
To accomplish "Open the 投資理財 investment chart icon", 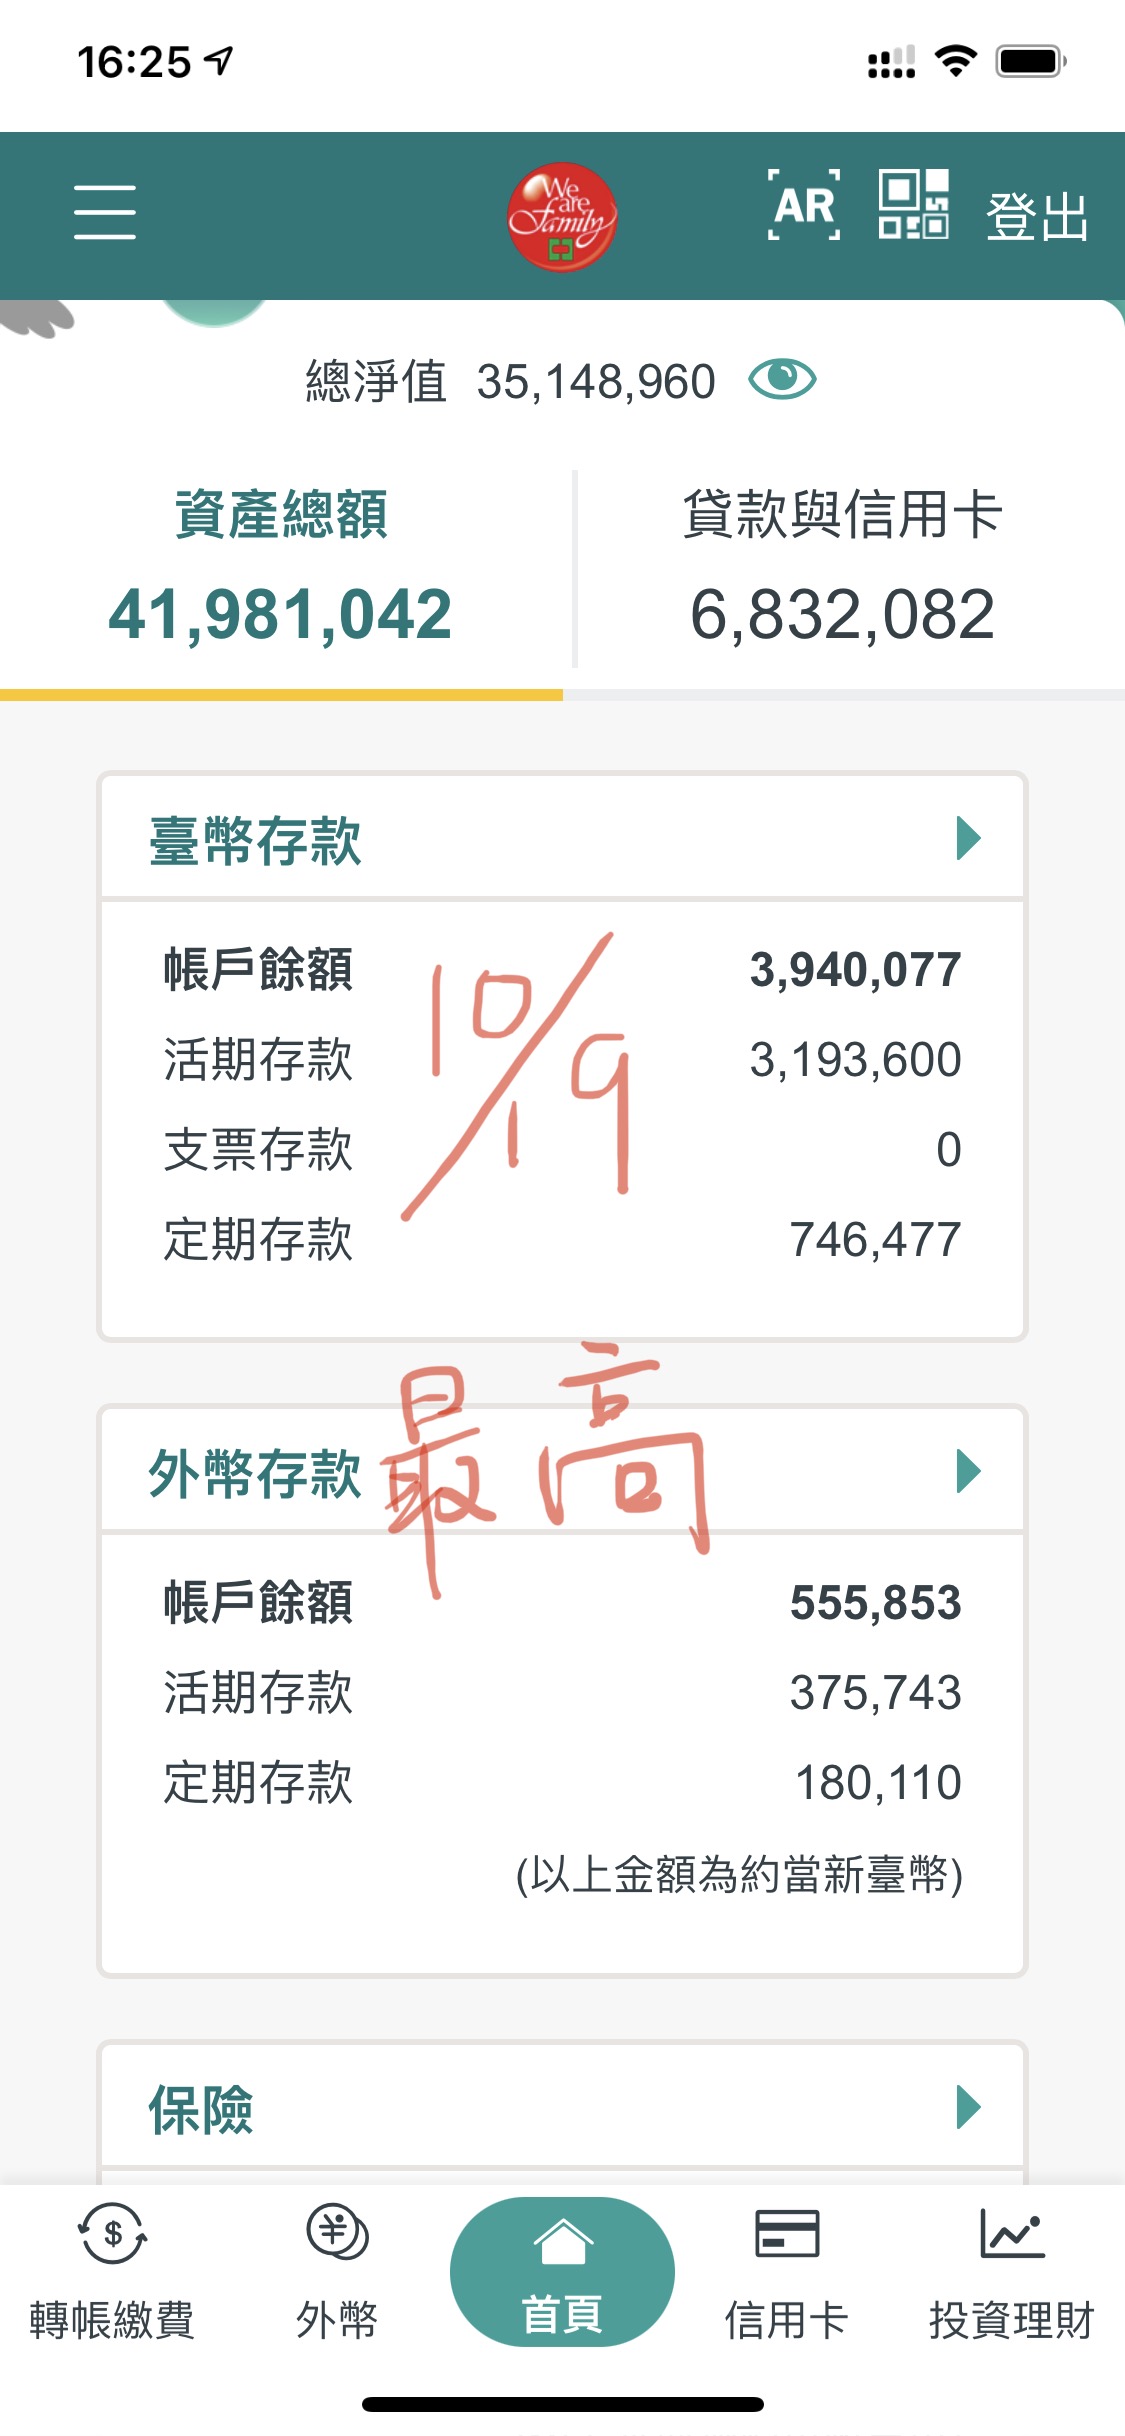I will [1012, 2234].
